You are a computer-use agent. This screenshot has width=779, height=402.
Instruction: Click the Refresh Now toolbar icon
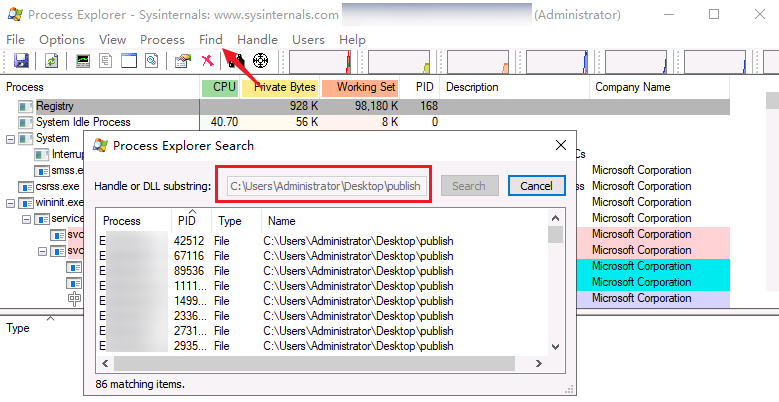(51, 61)
